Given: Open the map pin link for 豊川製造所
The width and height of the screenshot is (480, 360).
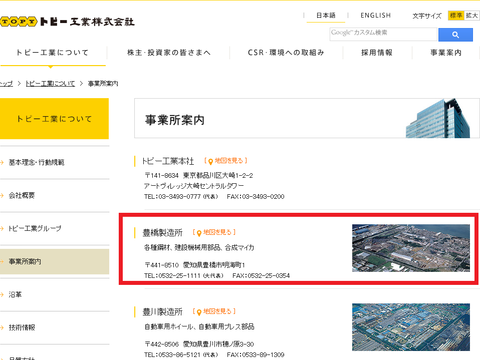Looking at the screenshot, I should point(214,311).
